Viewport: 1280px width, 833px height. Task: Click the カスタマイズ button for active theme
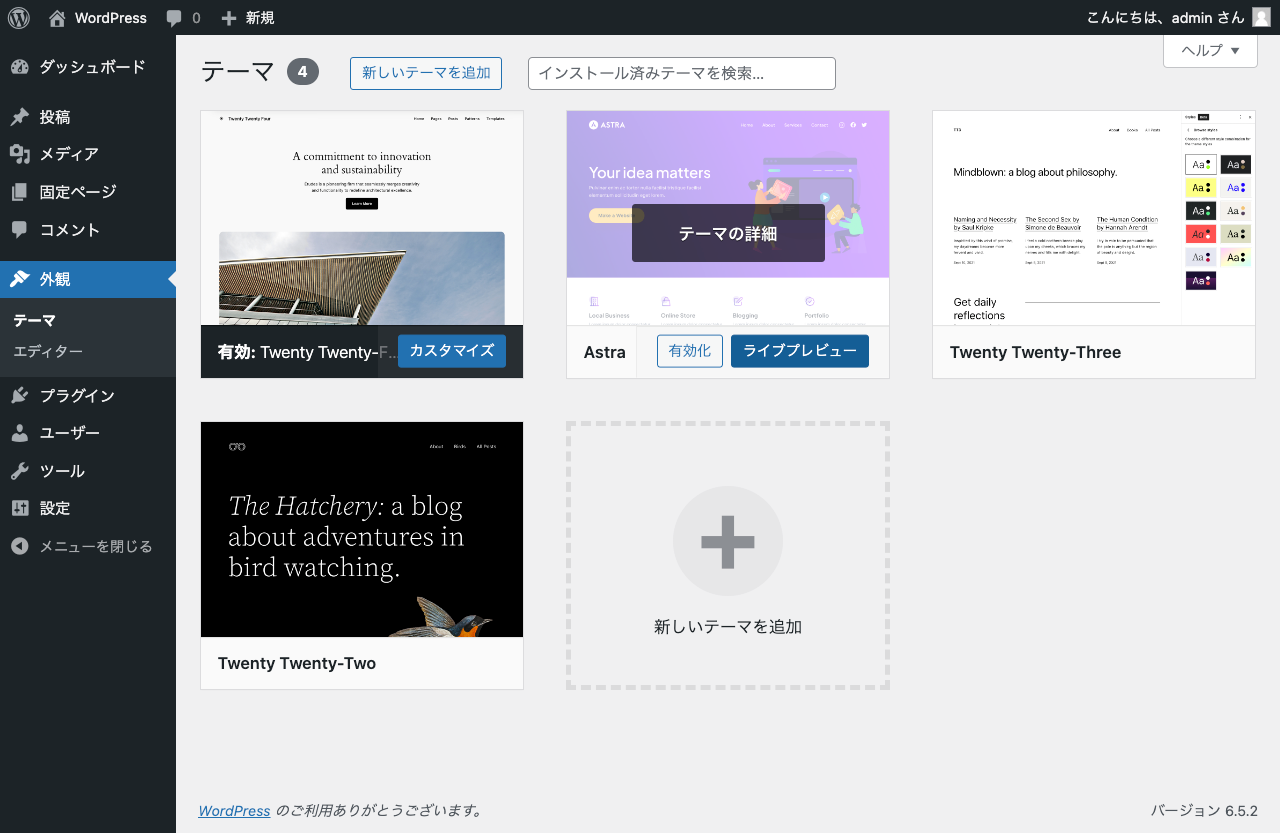[452, 351]
